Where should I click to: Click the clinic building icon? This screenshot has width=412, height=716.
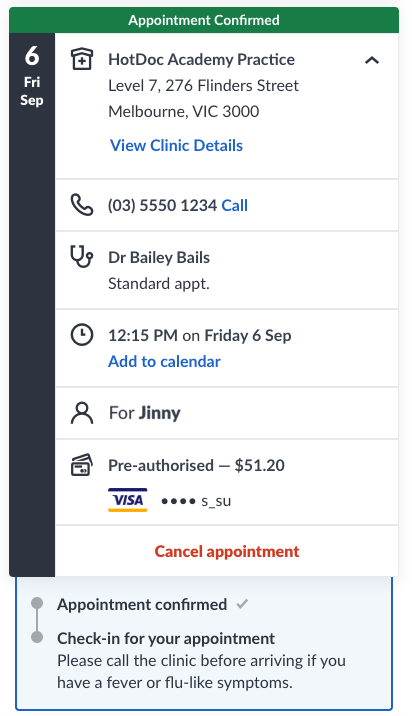click(x=82, y=59)
